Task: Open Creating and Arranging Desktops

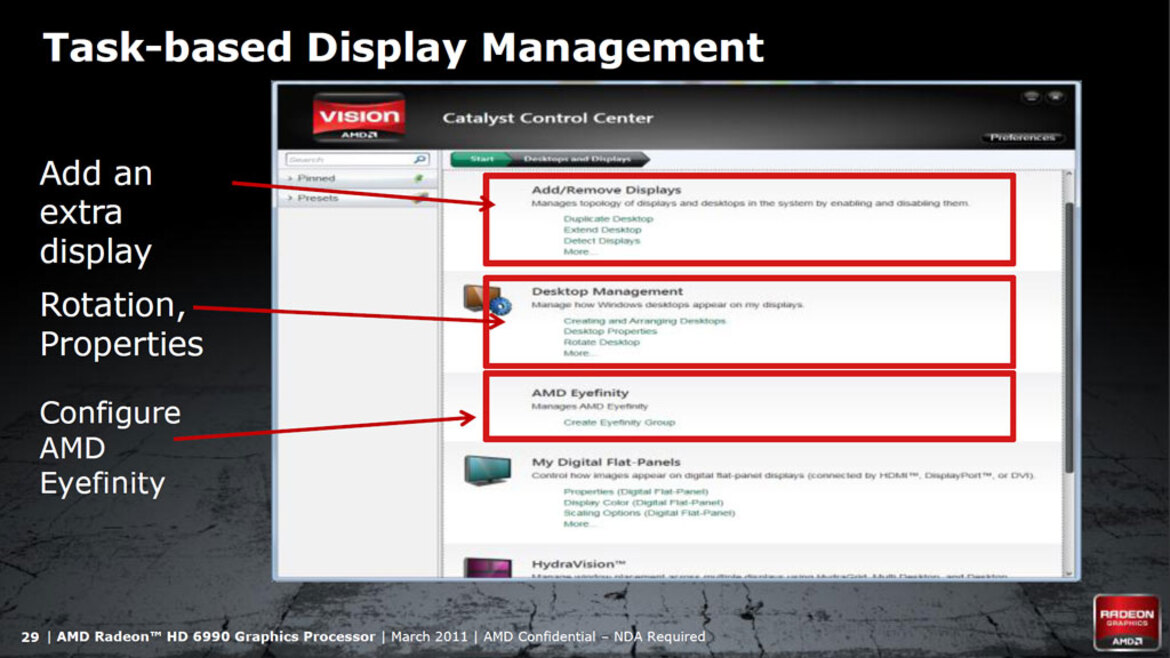Action: pos(645,321)
